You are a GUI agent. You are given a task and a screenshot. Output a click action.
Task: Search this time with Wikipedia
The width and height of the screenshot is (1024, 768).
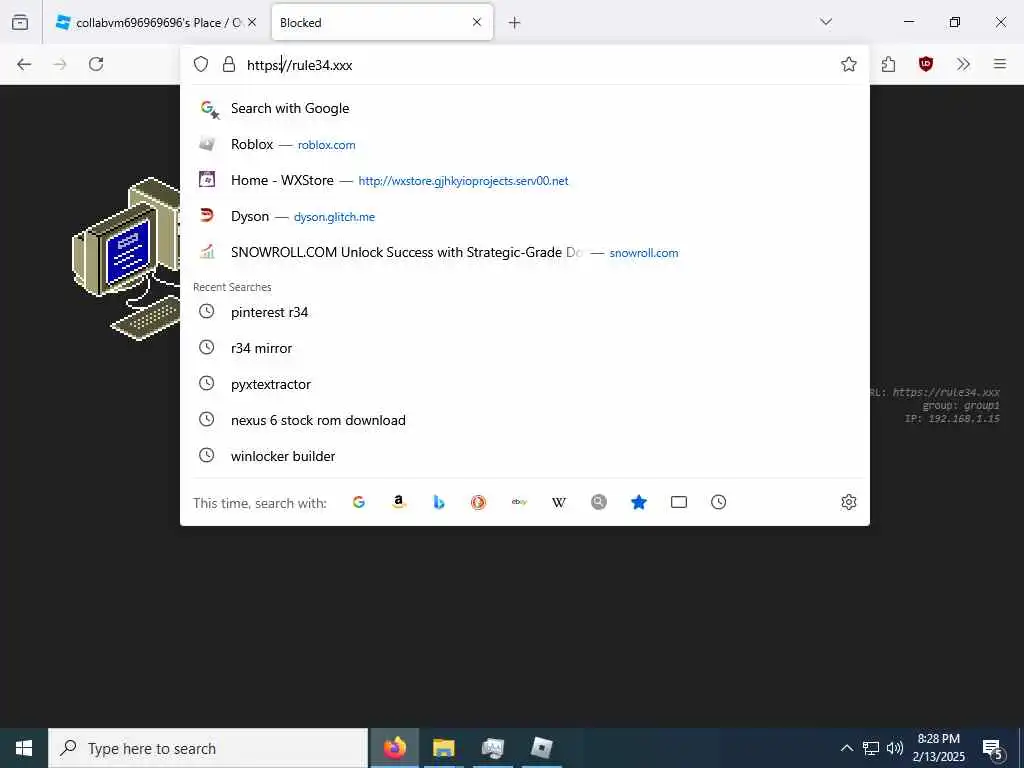(559, 502)
